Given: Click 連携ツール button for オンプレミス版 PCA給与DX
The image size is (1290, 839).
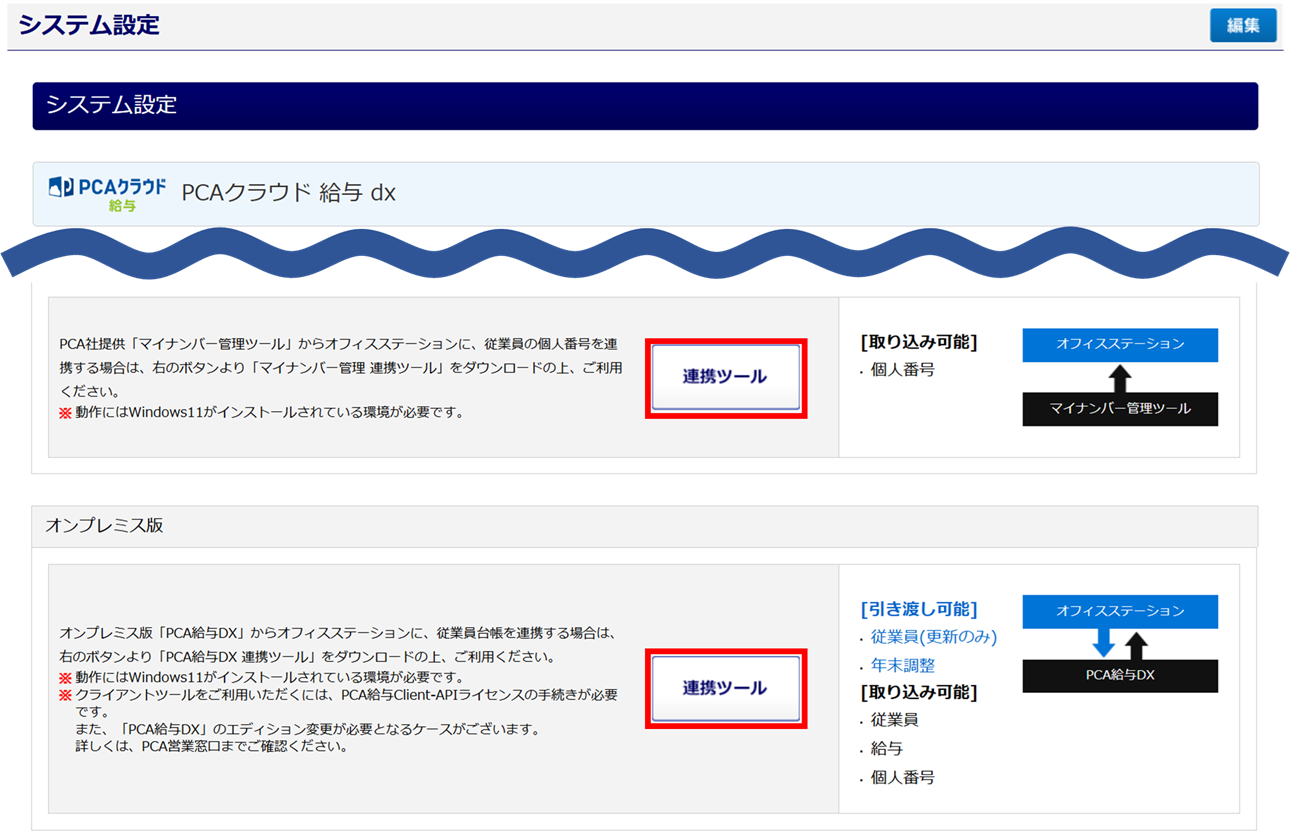Looking at the screenshot, I should point(726,688).
